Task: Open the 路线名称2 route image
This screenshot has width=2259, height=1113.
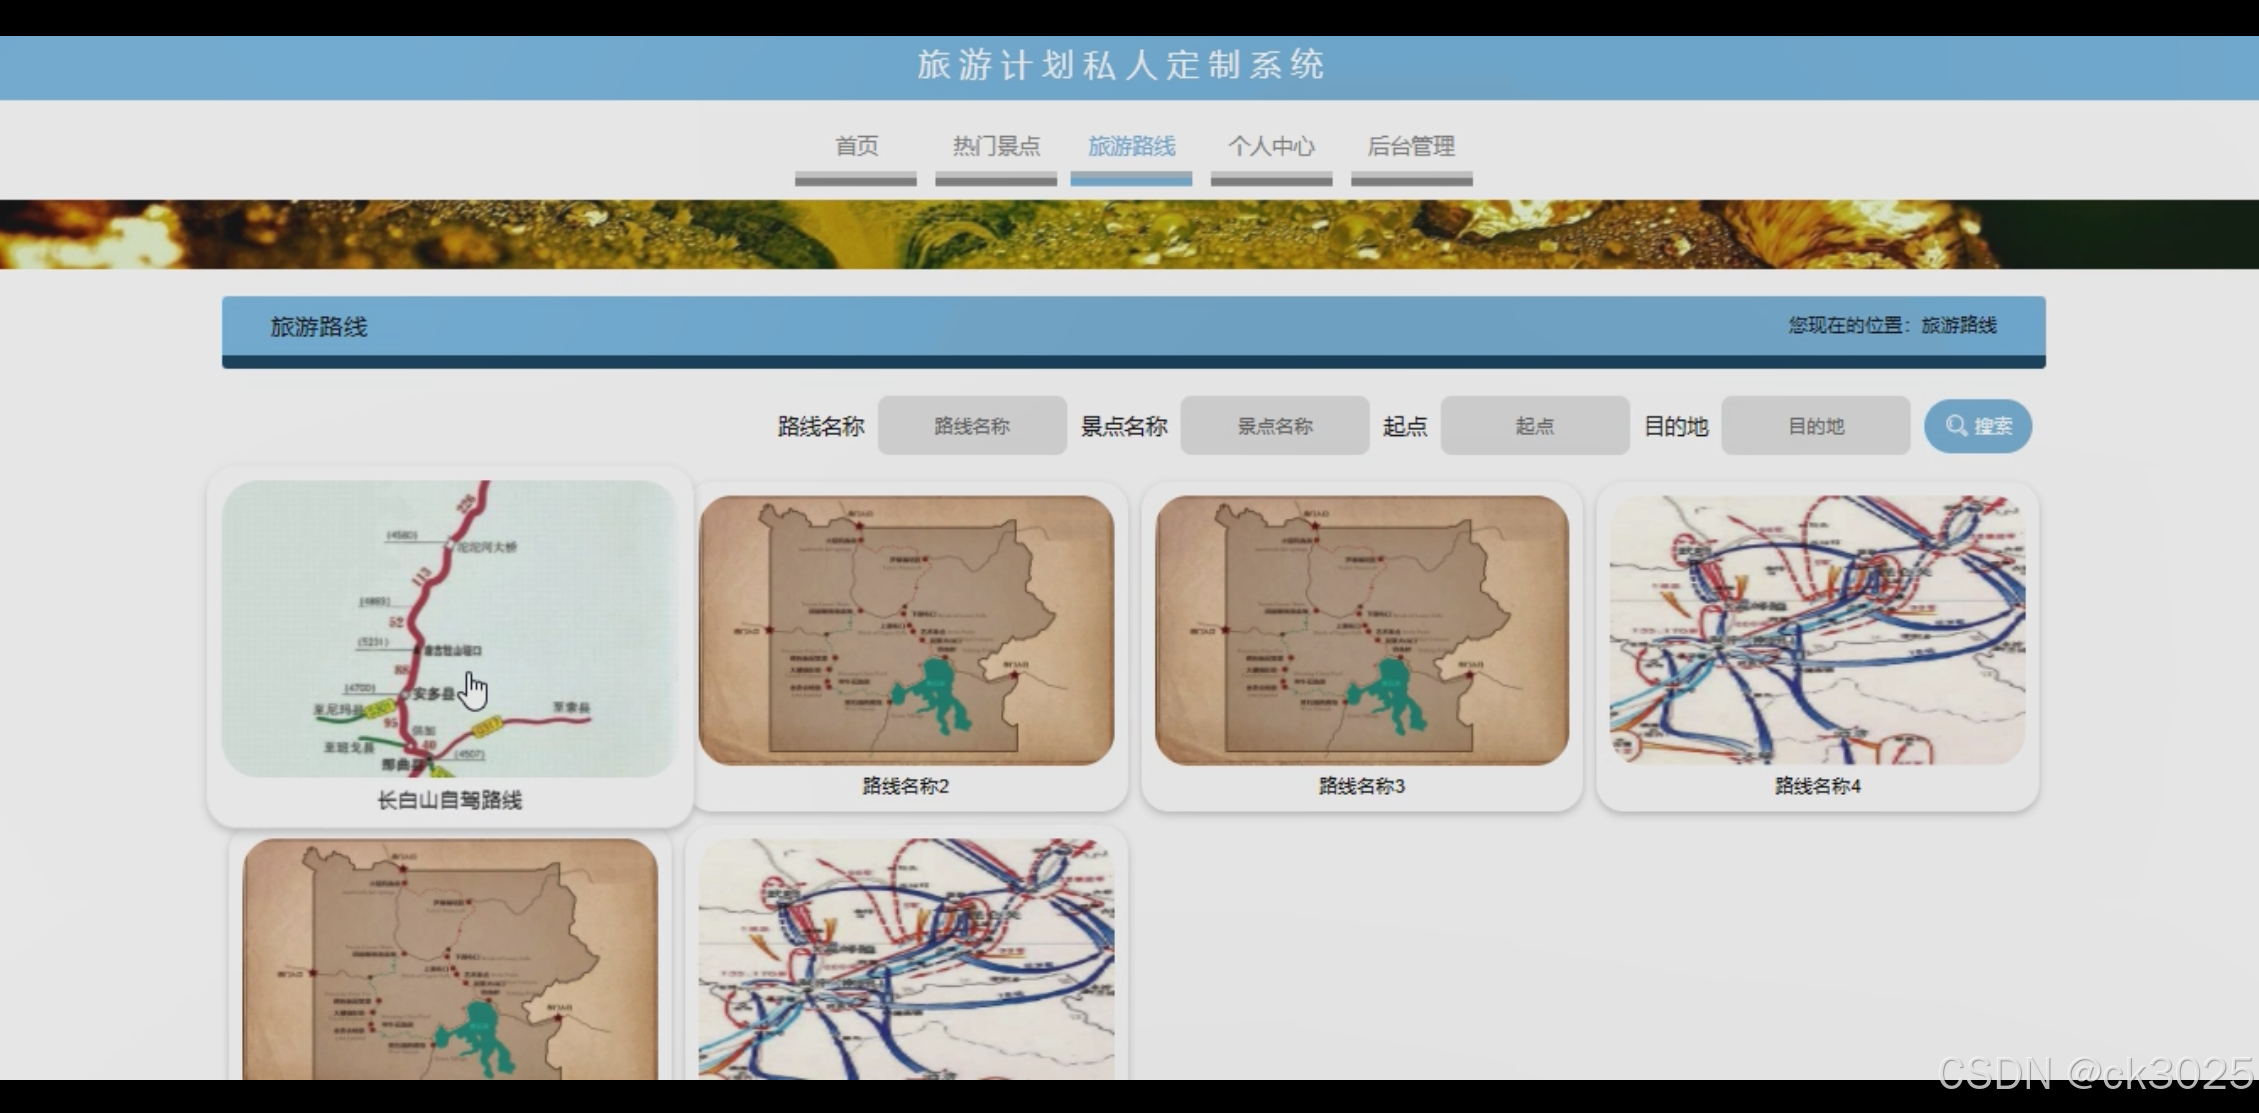Action: (906, 630)
